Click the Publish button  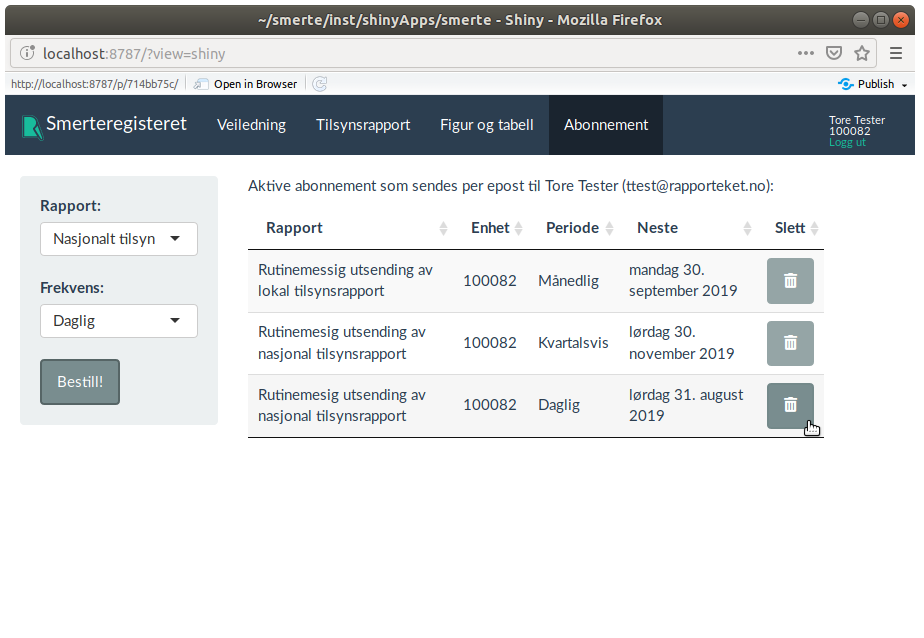point(866,84)
